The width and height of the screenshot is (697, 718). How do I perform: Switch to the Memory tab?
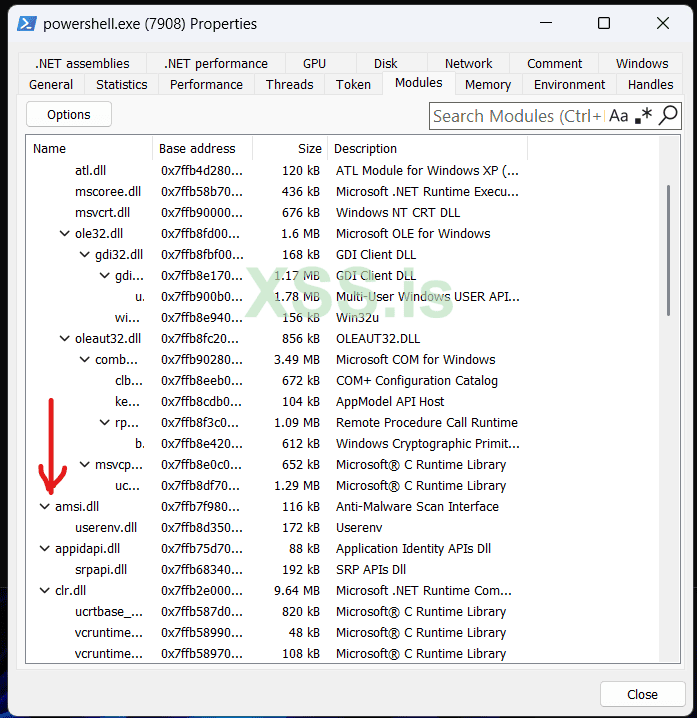(488, 85)
